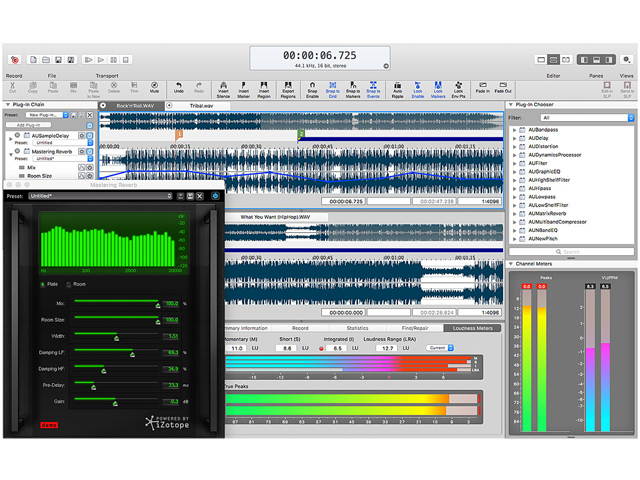Image resolution: width=640 pixels, height=480 pixels.
Task: Click the What You Want (HipHop).WAV tab
Action: 275,217
